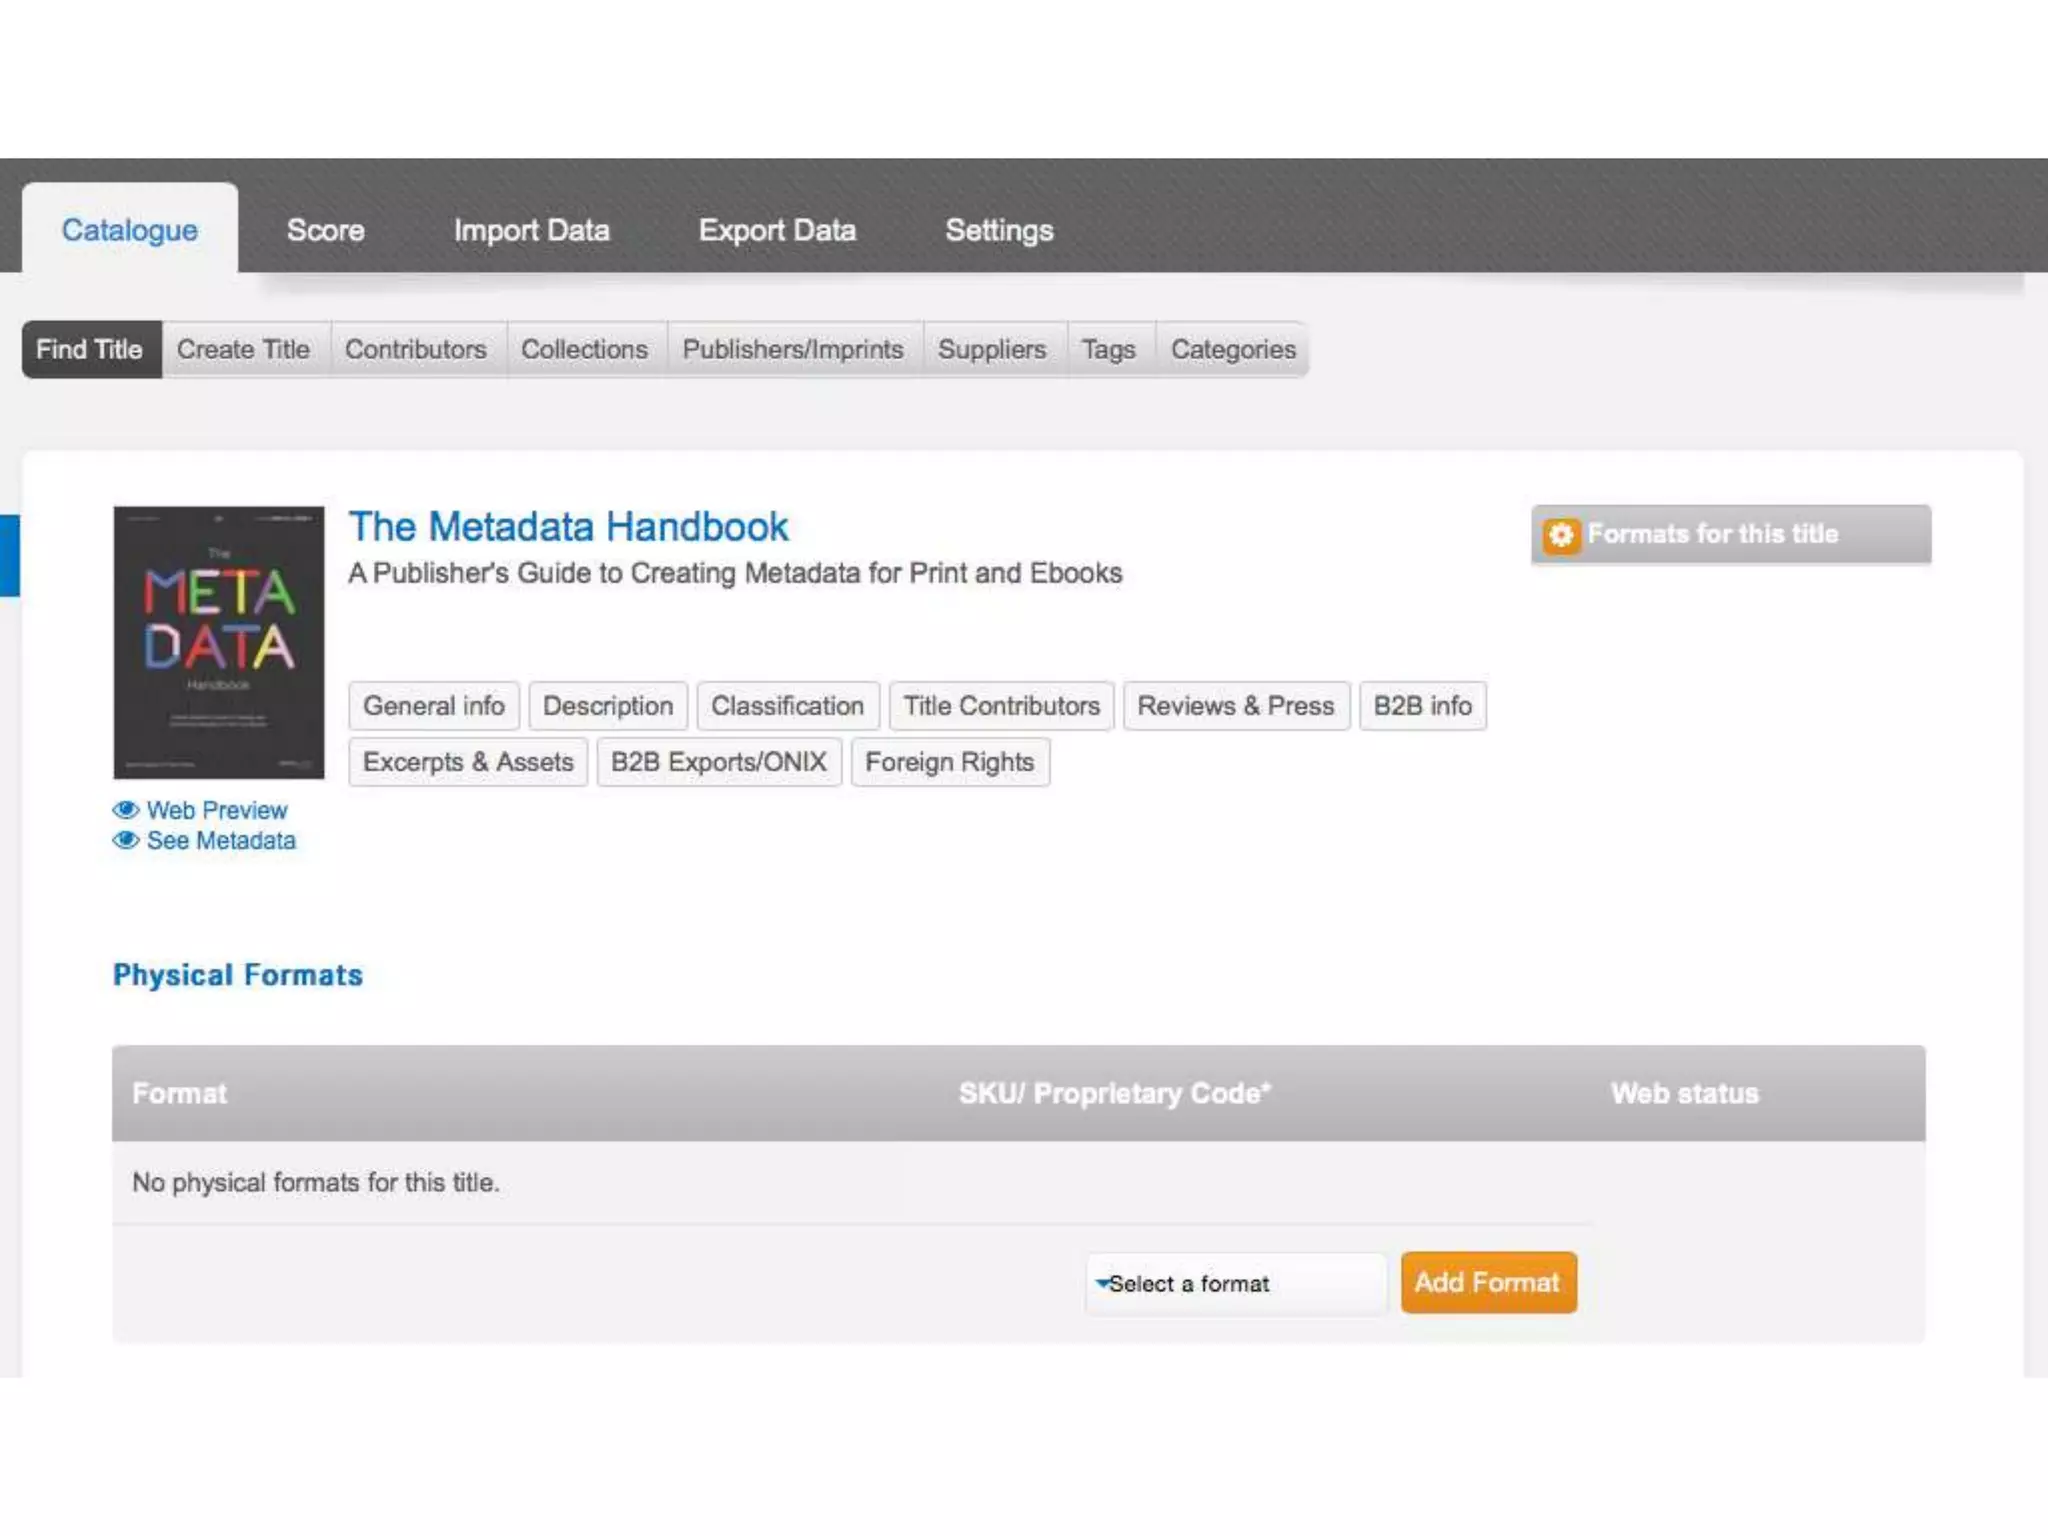Screen dimensions: 2048x1536
Task: Click the Categories submenu item
Action: (x=1233, y=350)
